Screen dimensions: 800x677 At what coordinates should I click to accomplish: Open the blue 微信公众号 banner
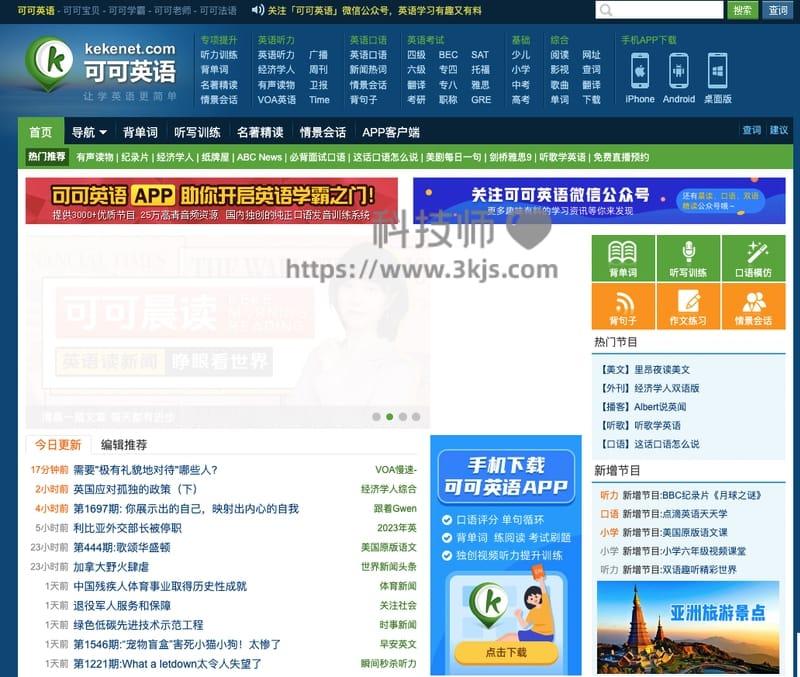click(599, 200)
